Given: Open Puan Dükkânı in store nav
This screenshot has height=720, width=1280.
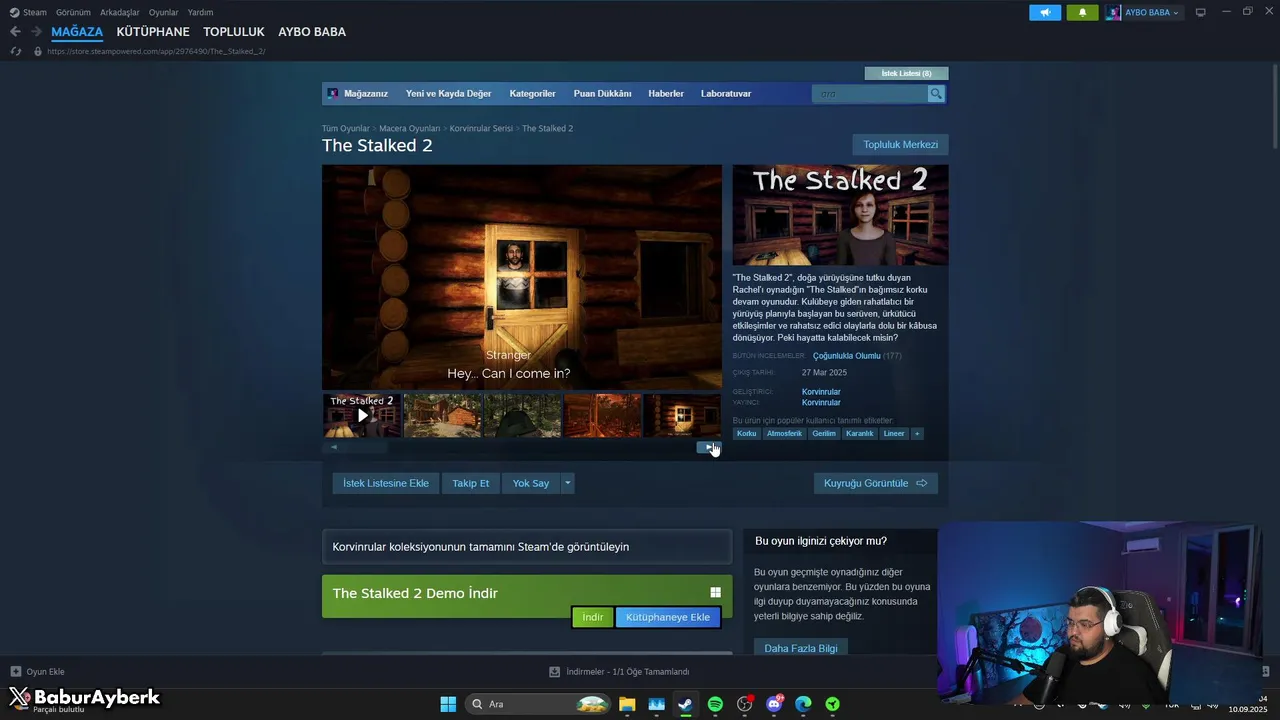Looking at the screenshot, I should (x=602, y=93).
